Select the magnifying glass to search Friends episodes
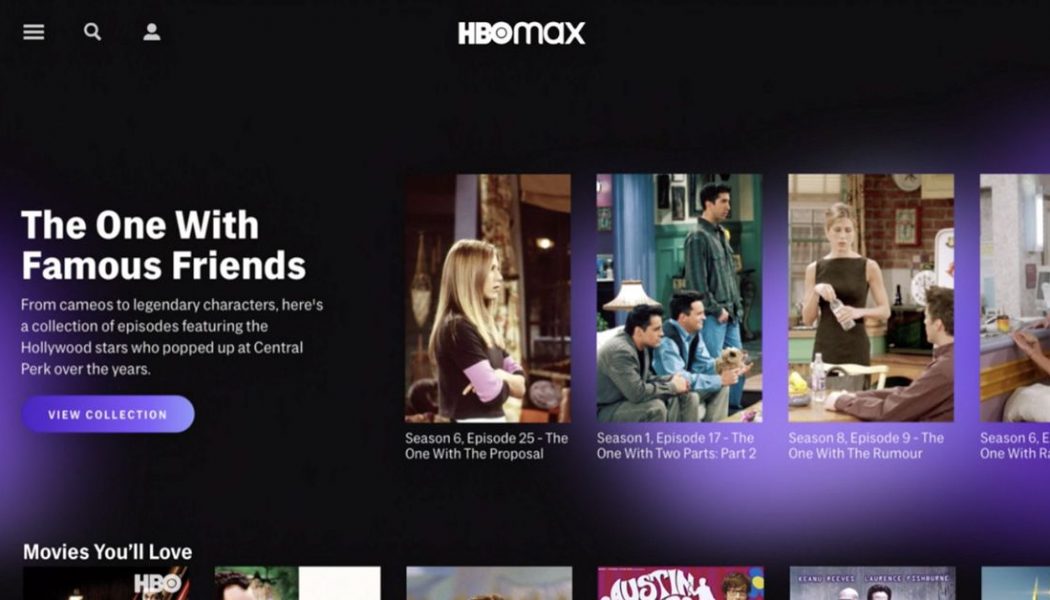 (x=92, y=32)
